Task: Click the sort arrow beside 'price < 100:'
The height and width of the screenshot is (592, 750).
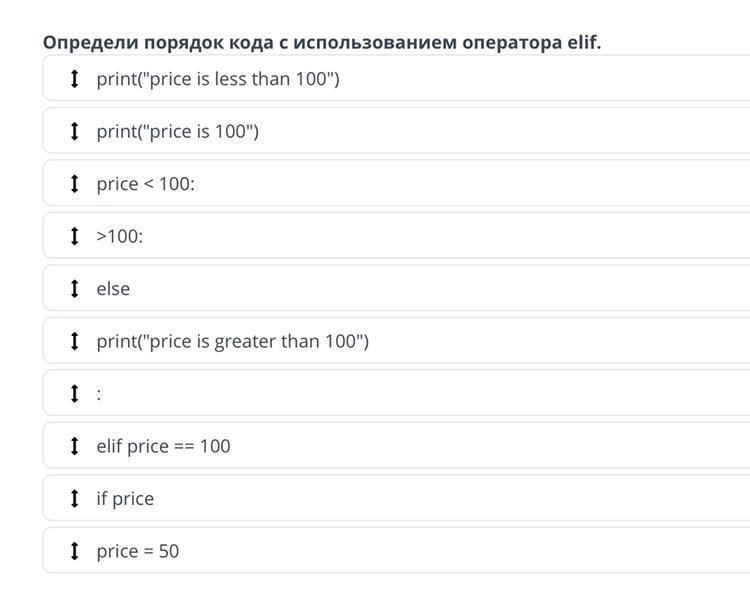Action: pos(74,184)
